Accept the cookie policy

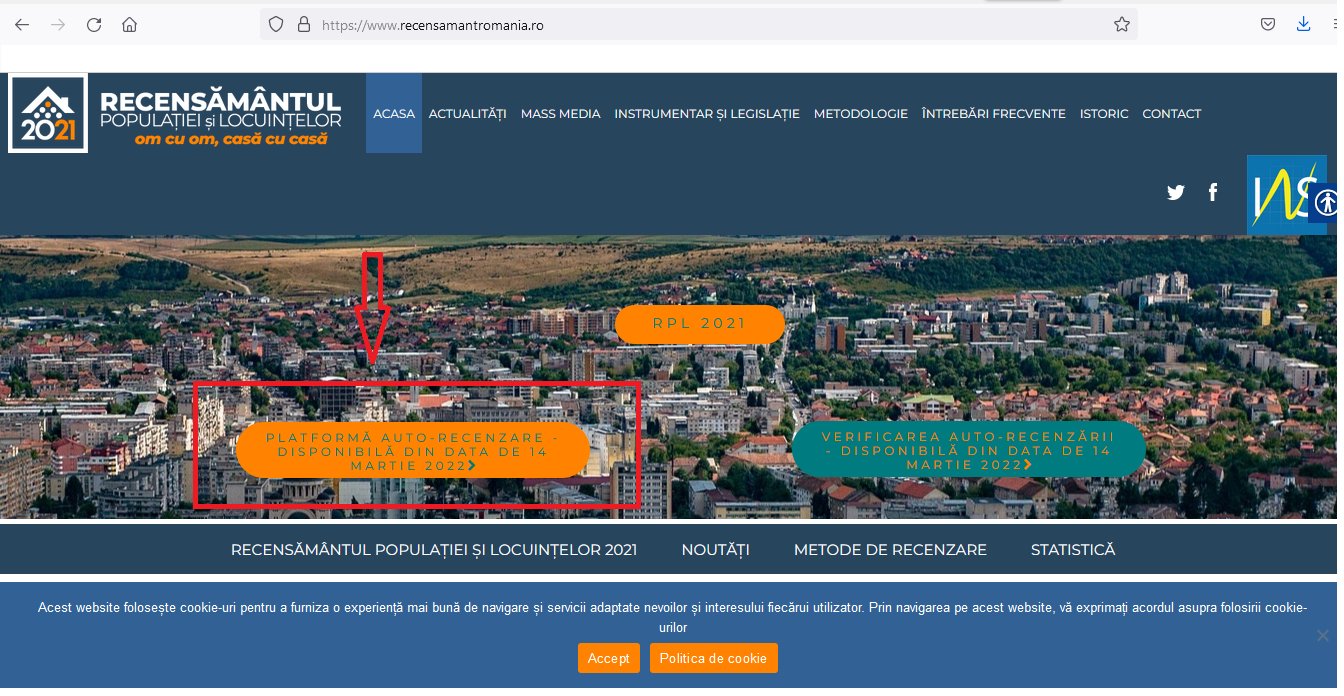(608, 658)
